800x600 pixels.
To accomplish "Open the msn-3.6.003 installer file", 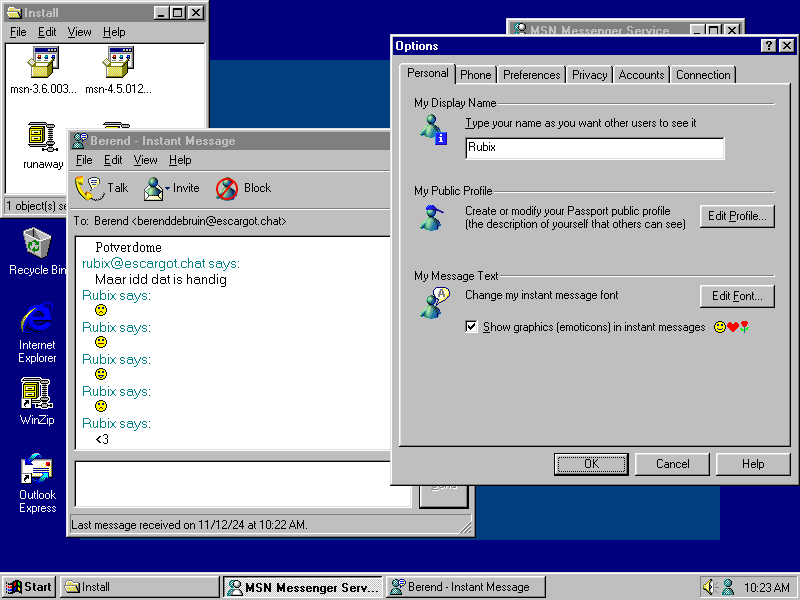I will click(x=43, y=64).
